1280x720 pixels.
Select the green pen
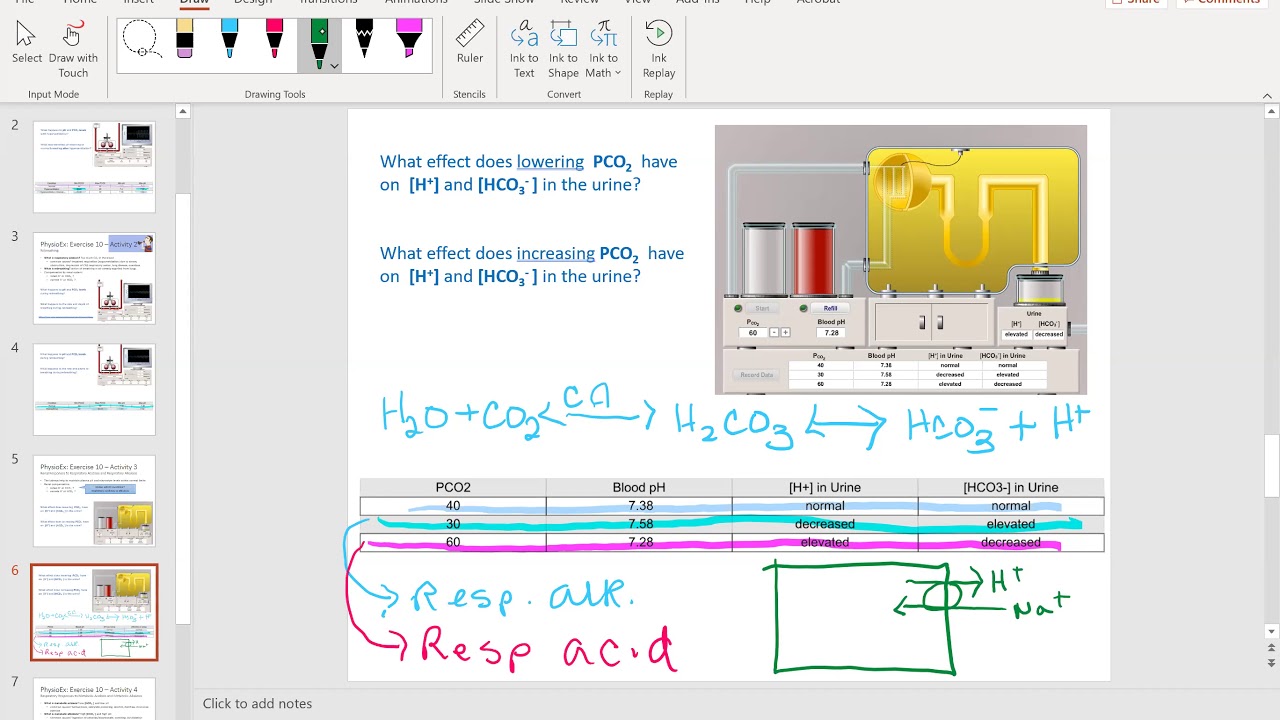coord(319,40)
